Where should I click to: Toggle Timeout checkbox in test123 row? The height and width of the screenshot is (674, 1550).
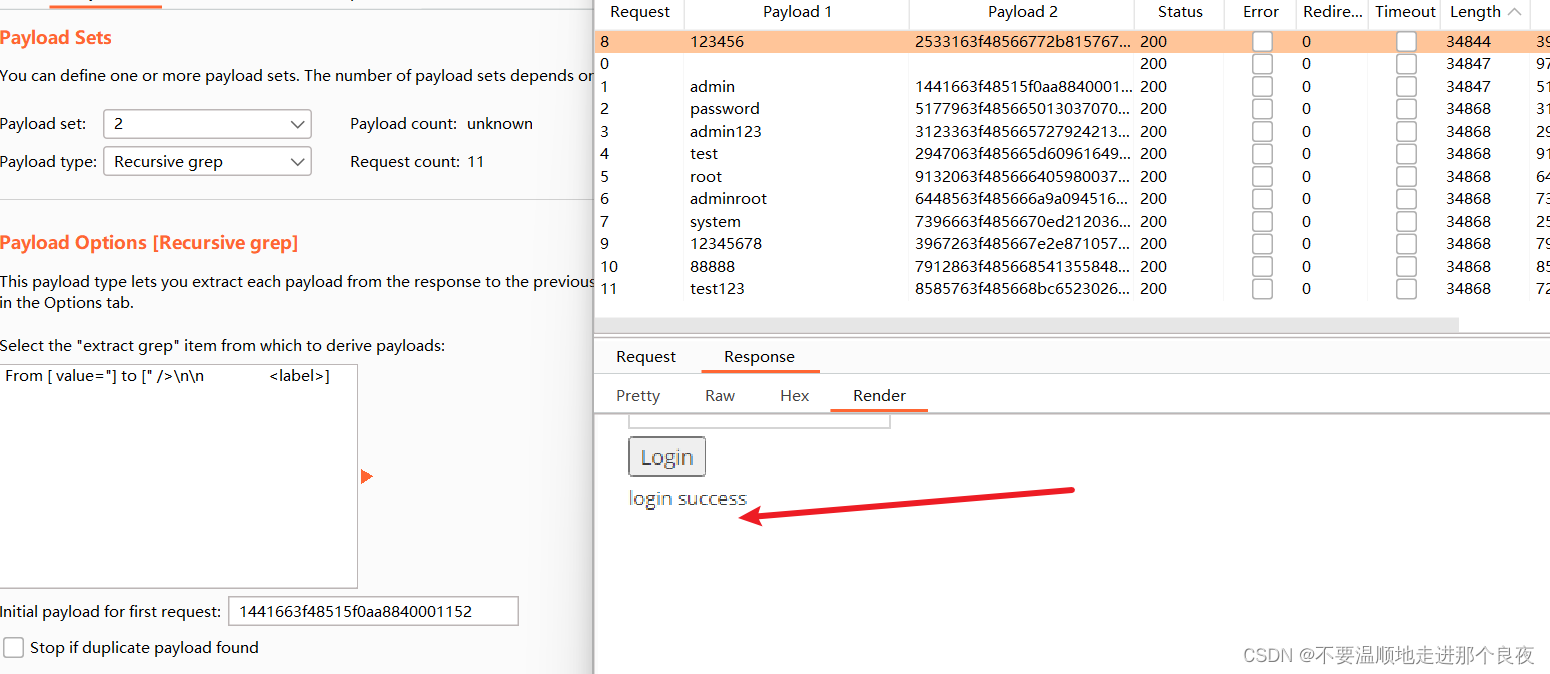(1407, 289)
